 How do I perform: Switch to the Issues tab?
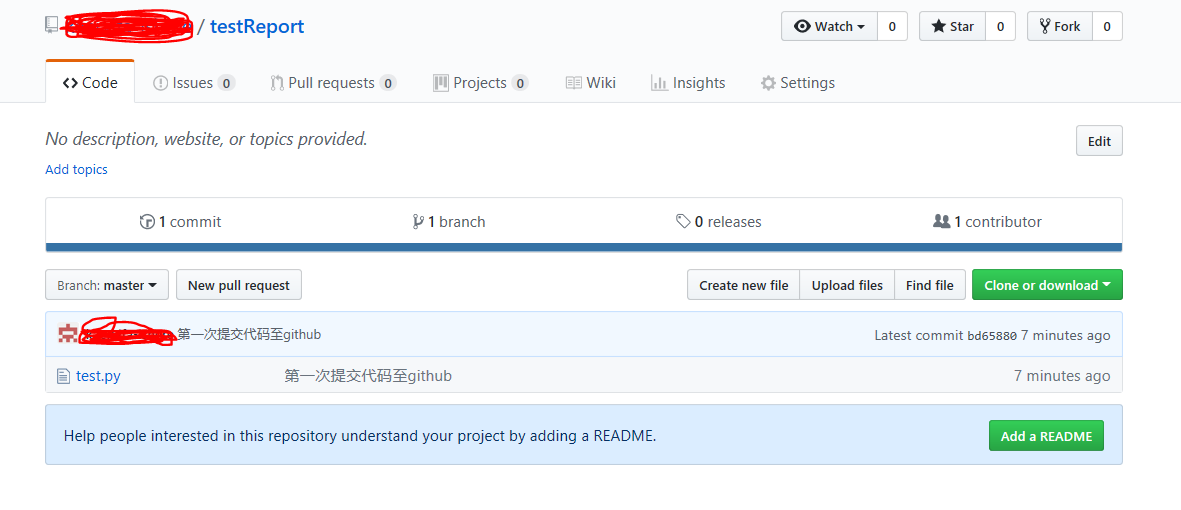pos(194,83)
